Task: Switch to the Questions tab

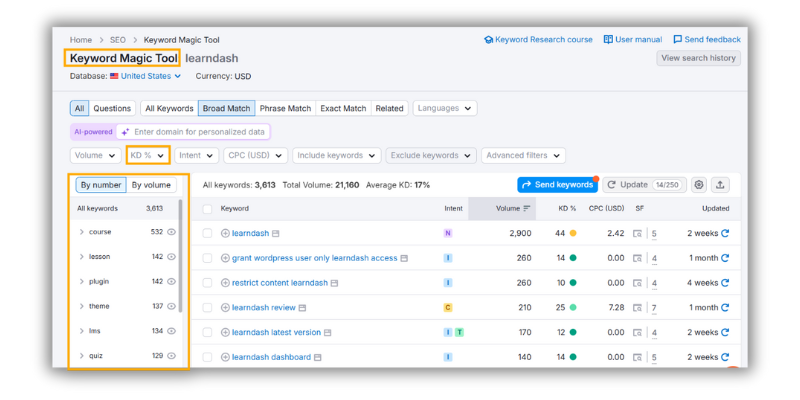Action: tap(112, 108)
